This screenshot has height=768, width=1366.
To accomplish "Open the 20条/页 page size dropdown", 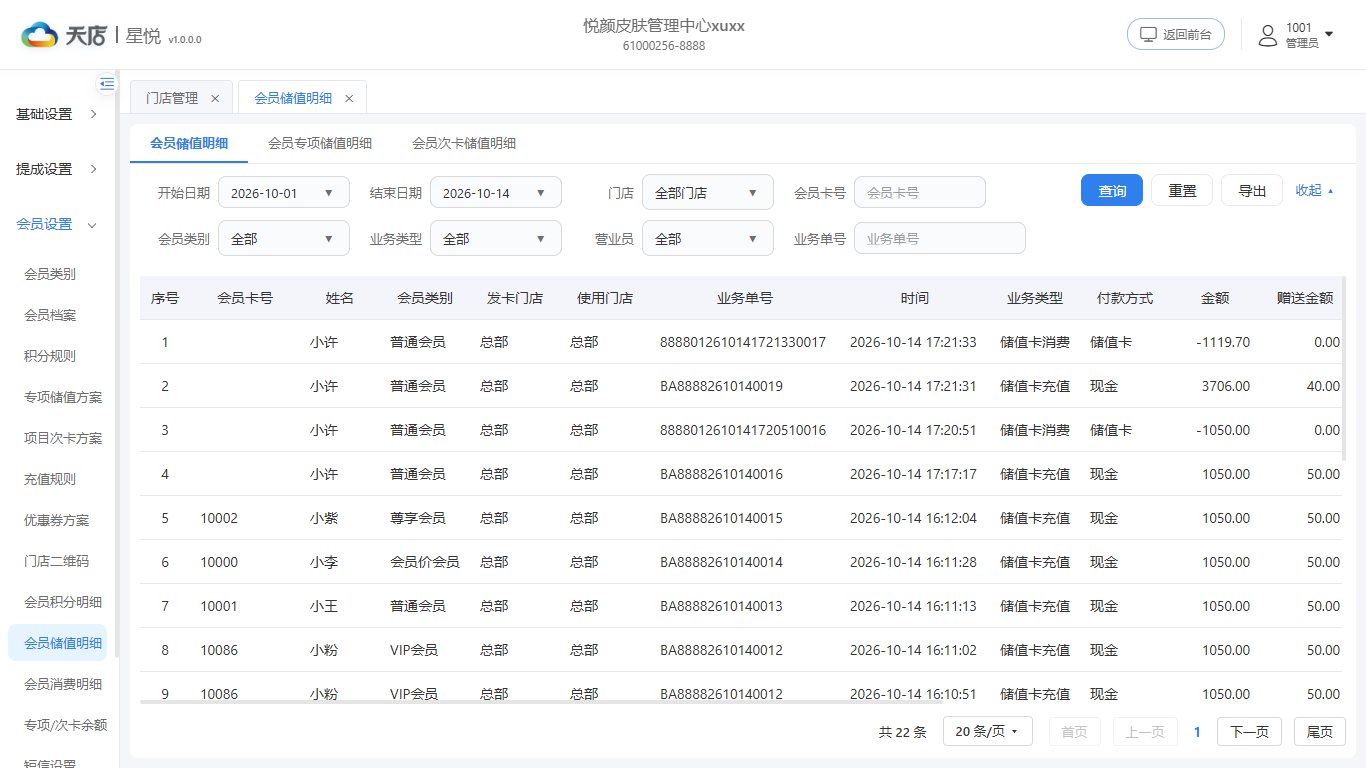I will (x=987, y=732).
